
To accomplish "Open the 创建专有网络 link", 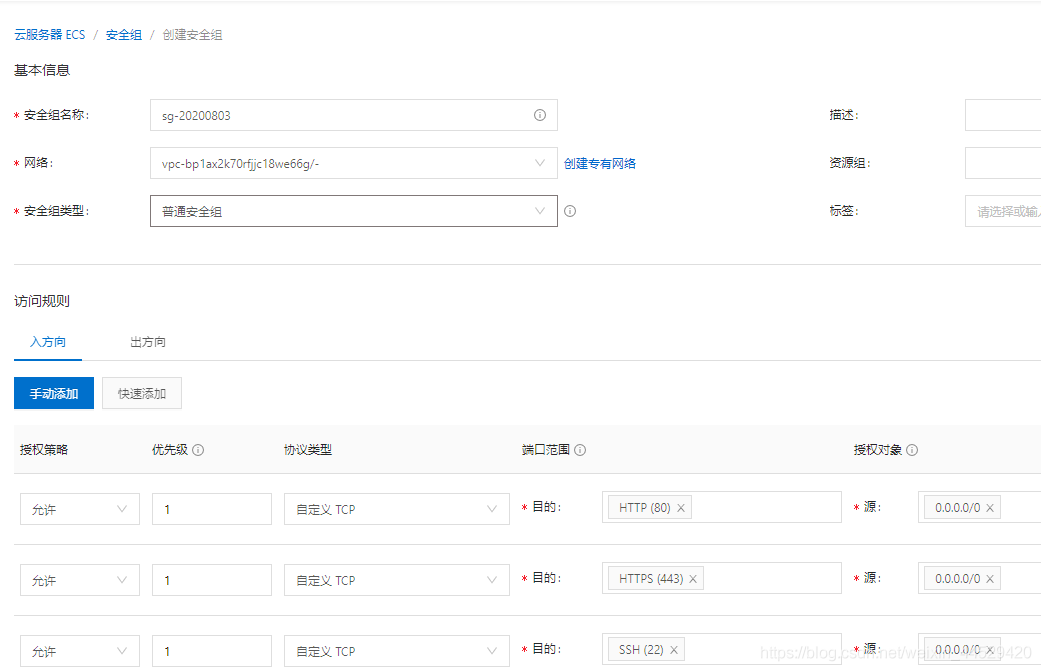I will pyautogui.click(x=600, y=163).
